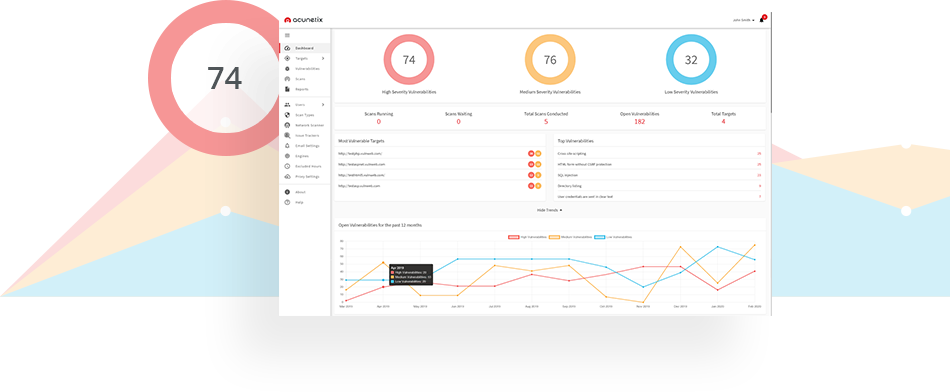The image size is (950, 392).
Task: Click red severity badge for testaspnet.vulnweb.com
Action: point(531,164)
